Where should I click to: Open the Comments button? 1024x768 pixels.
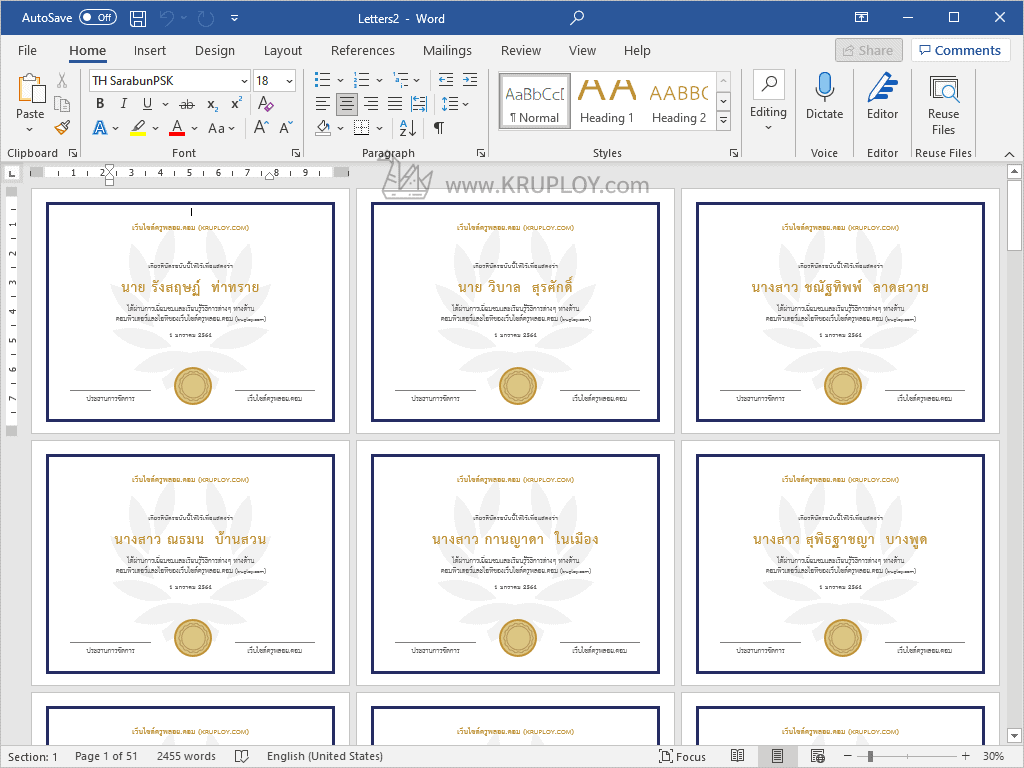960,50
